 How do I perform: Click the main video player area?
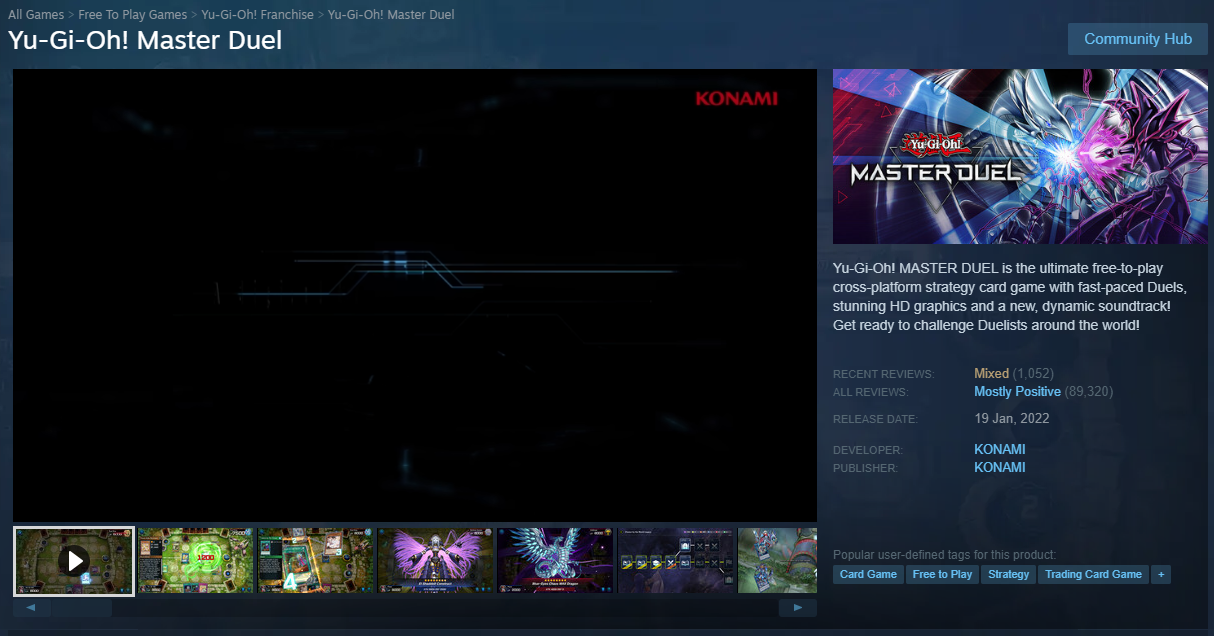pyautogui.click(x=415, y=295)
